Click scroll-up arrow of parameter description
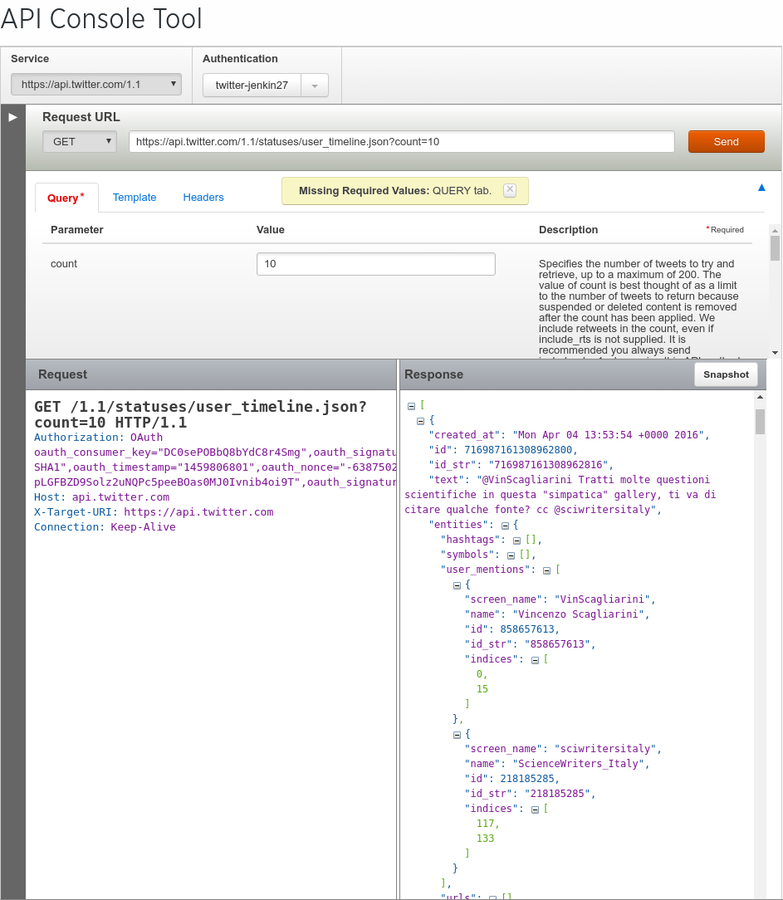The width and height of the screenshot is (783, 900). (x=775, y=230)
